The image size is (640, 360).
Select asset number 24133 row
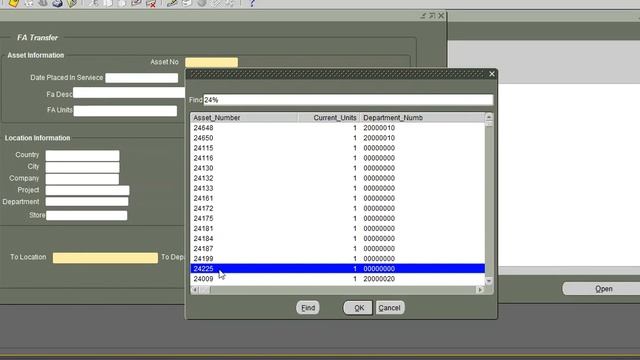[338, 188]
